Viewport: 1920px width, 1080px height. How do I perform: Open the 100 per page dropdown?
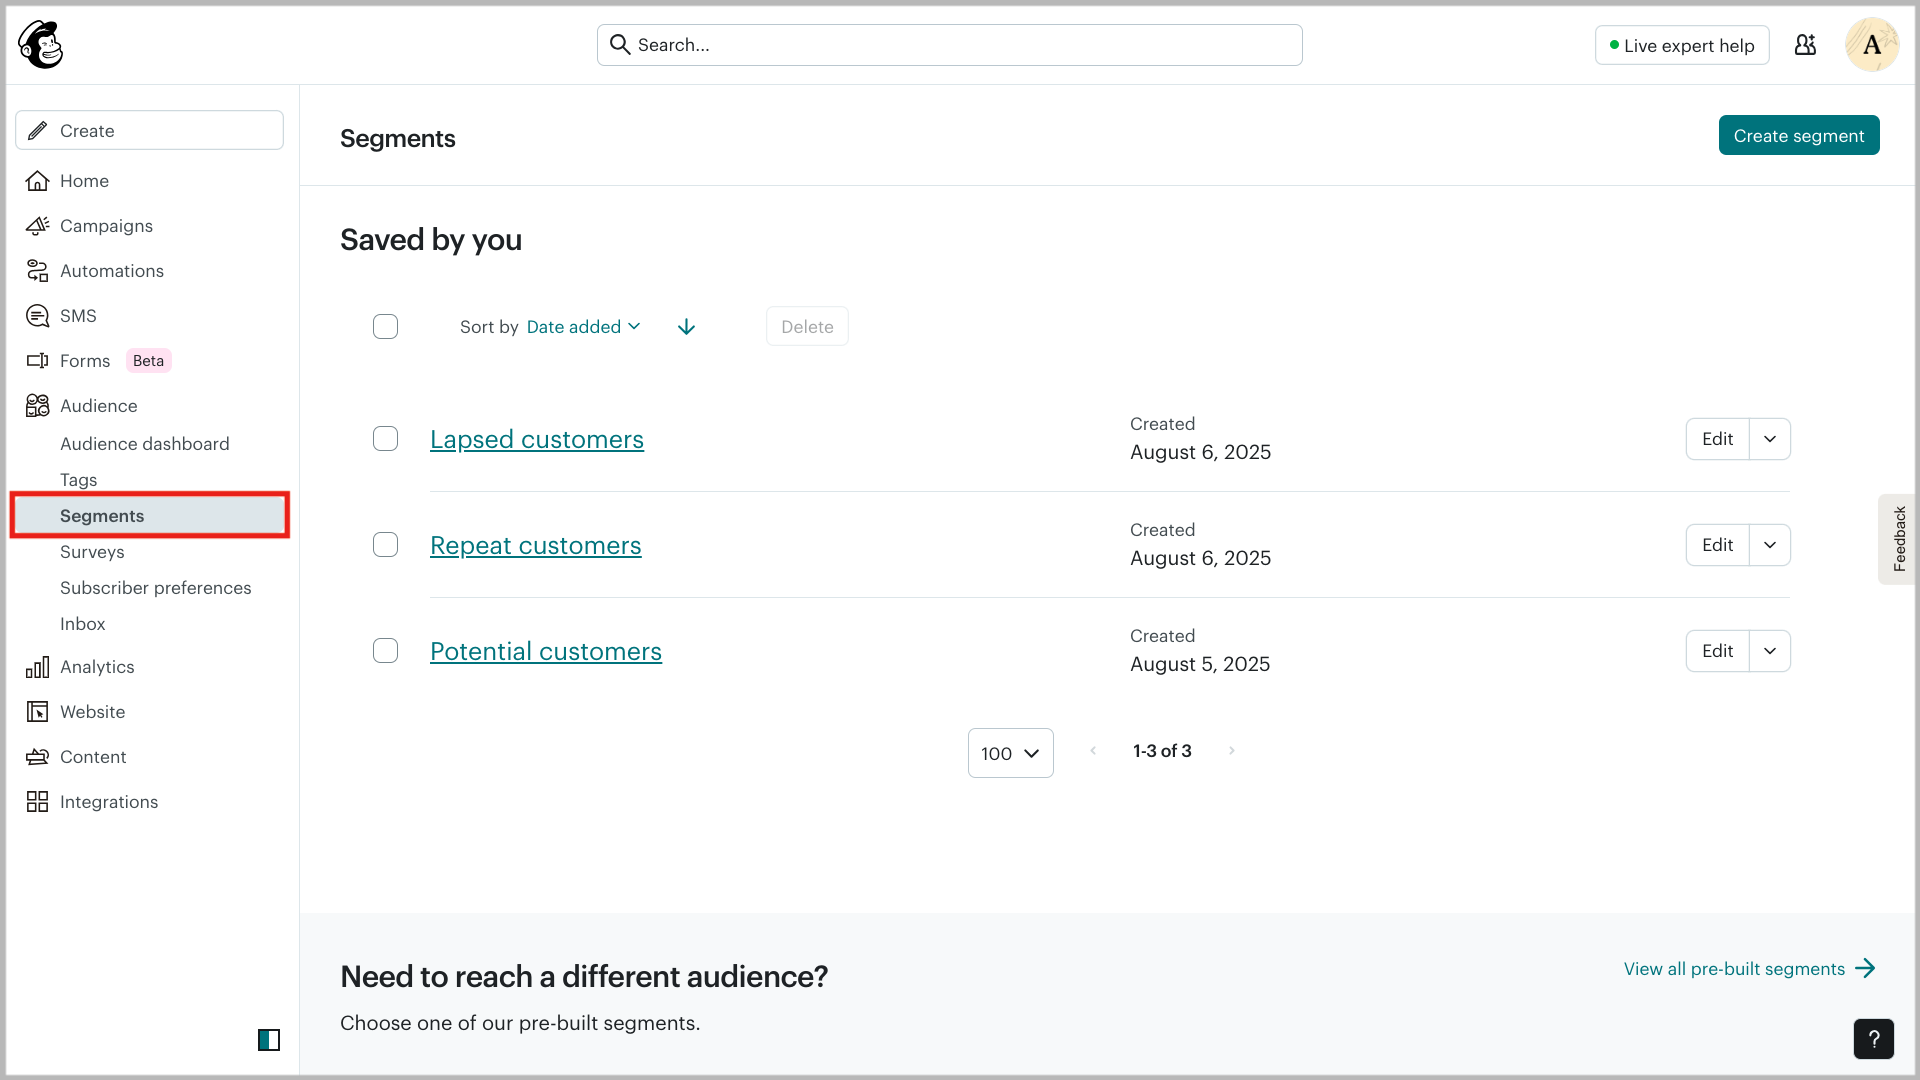point(1010,753)
